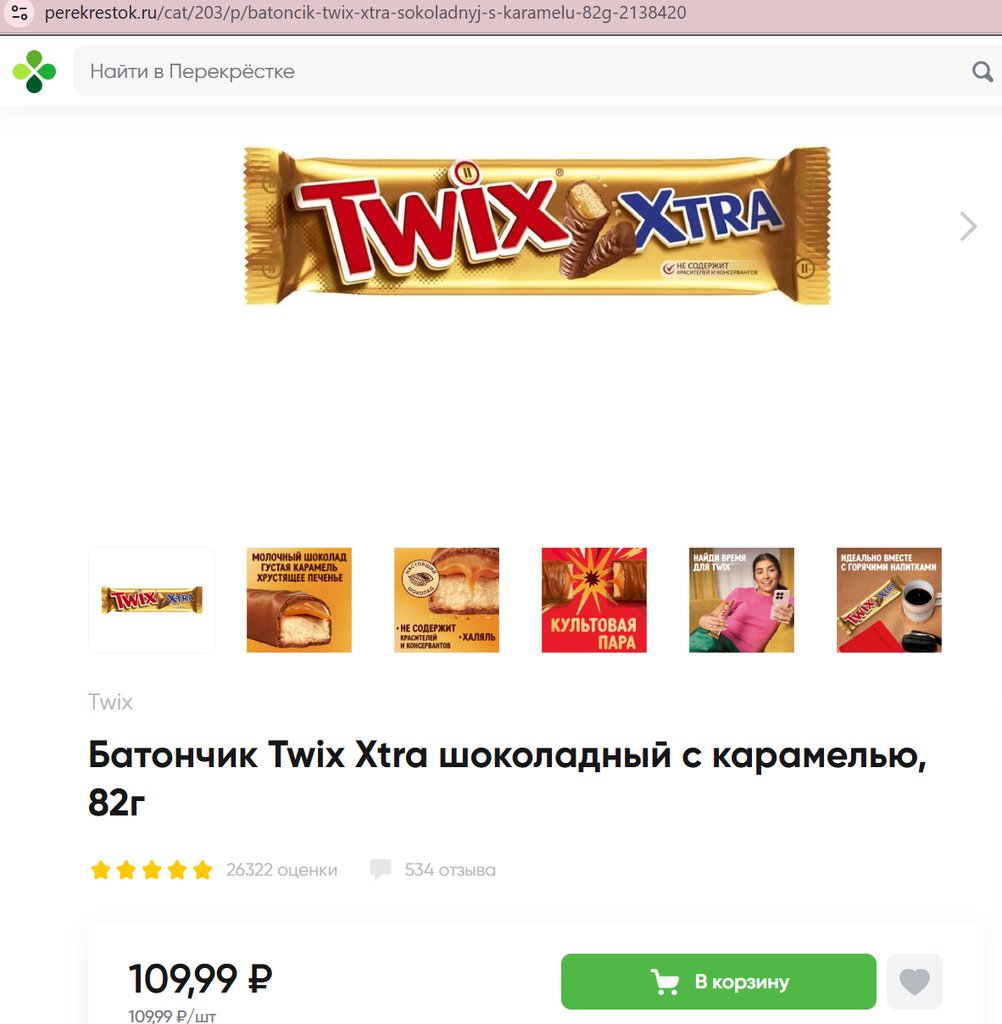Select the thumbnail with woman holding phone
The image size is (1002, 1024).
741,600
